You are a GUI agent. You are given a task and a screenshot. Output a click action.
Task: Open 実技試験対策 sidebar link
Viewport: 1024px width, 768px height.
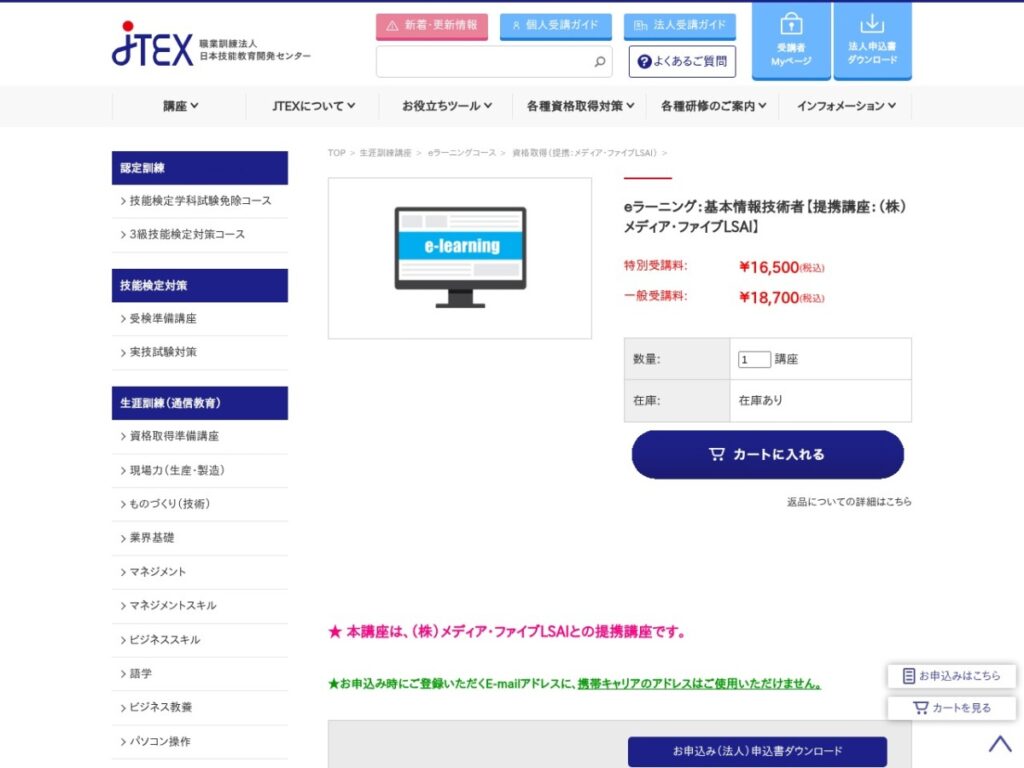tap(200, 352)
